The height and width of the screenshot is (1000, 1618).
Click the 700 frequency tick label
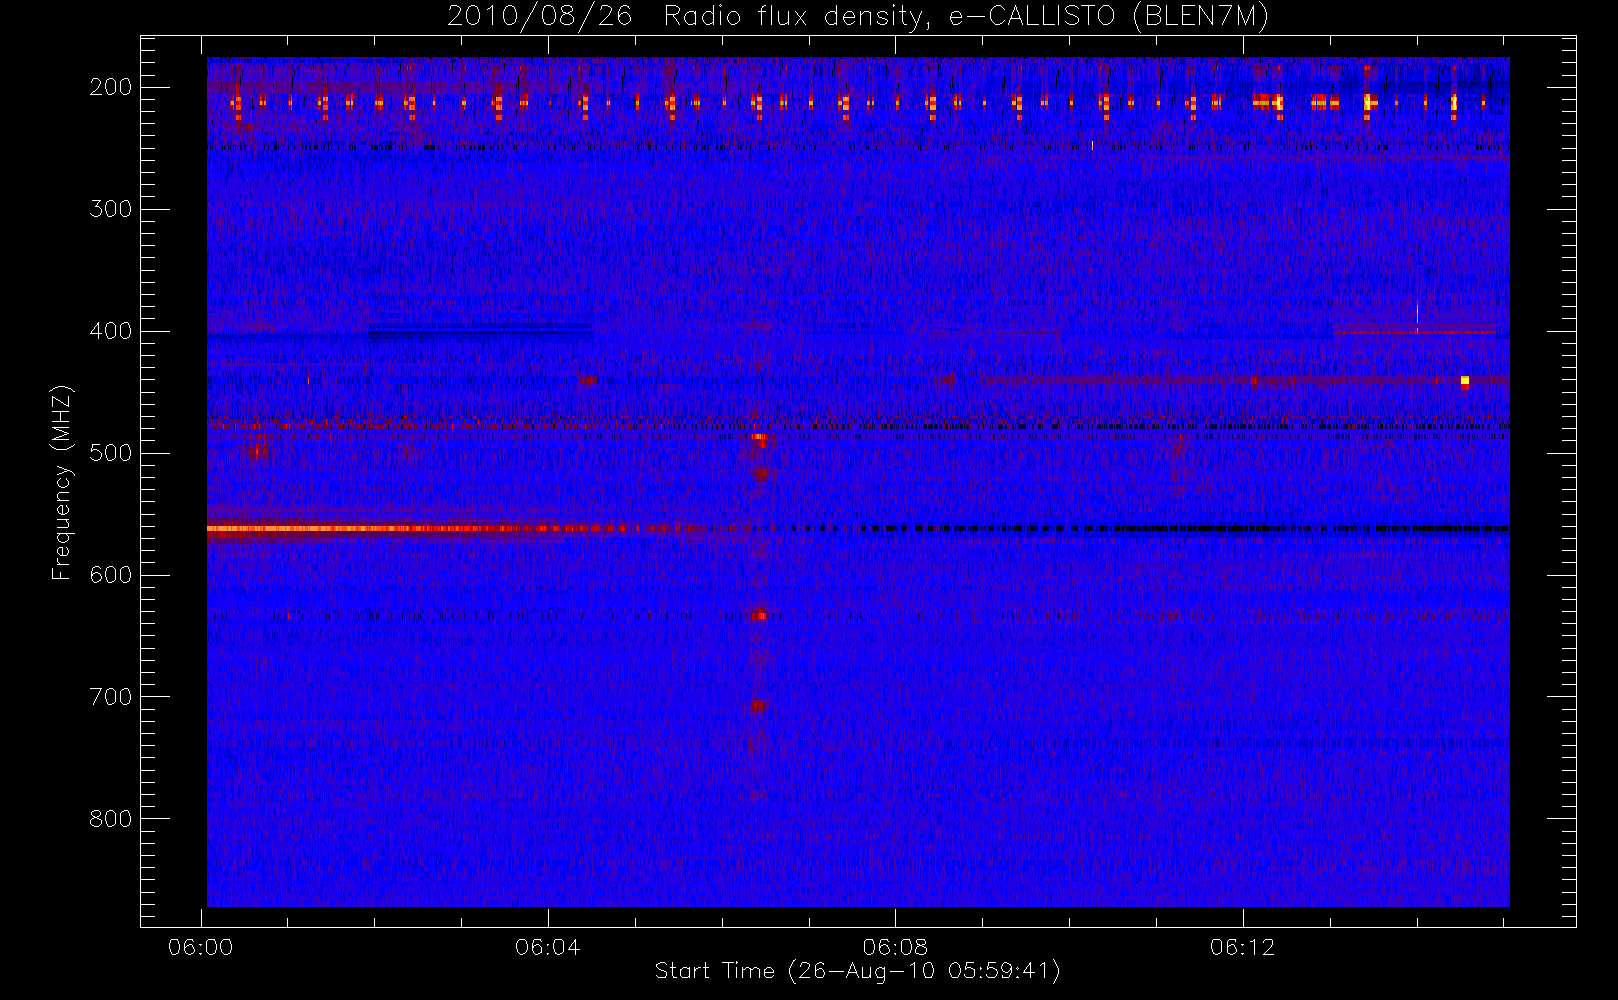coord(111,697)
